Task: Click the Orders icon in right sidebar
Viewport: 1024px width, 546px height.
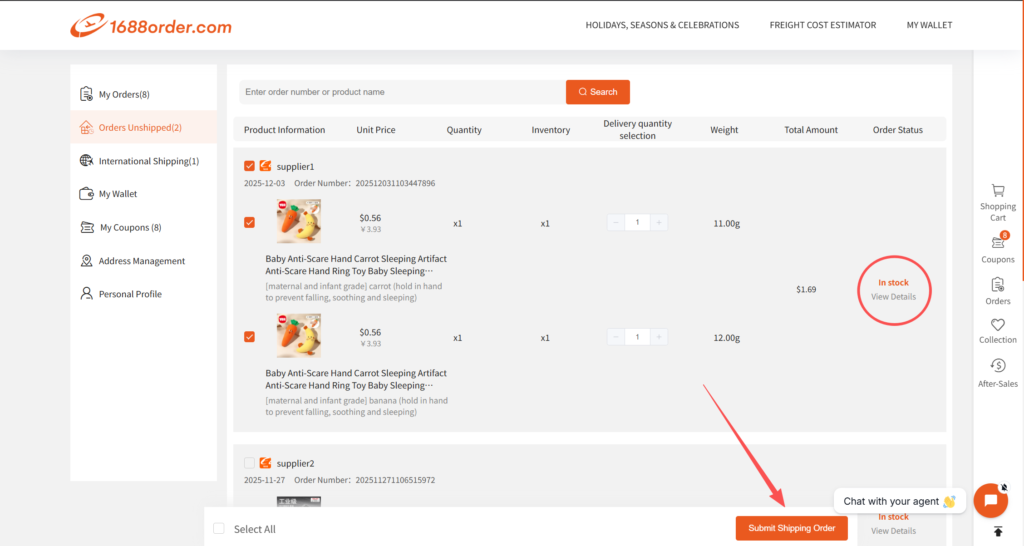Action: click(997, 285)
